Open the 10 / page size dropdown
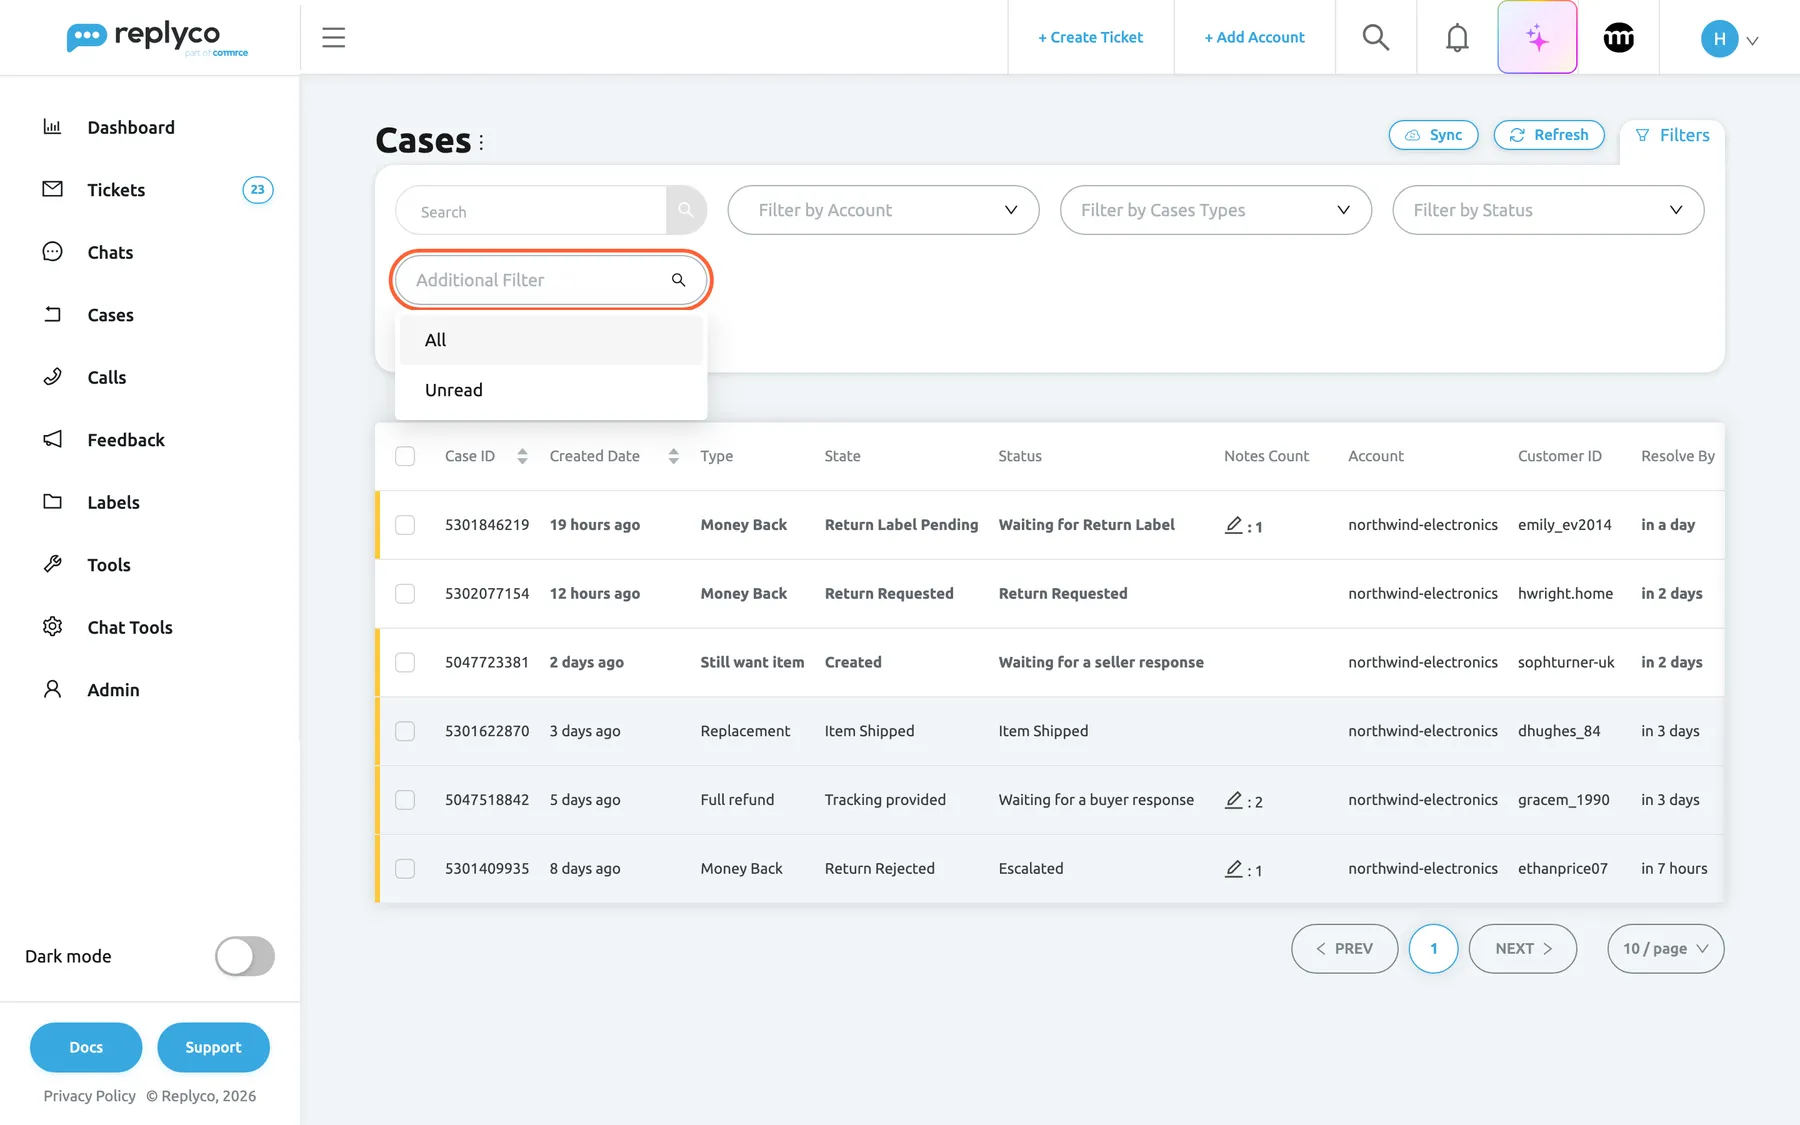Image resolution: width=1800 pixels, height=1125 pixels. pos(1665,949)
